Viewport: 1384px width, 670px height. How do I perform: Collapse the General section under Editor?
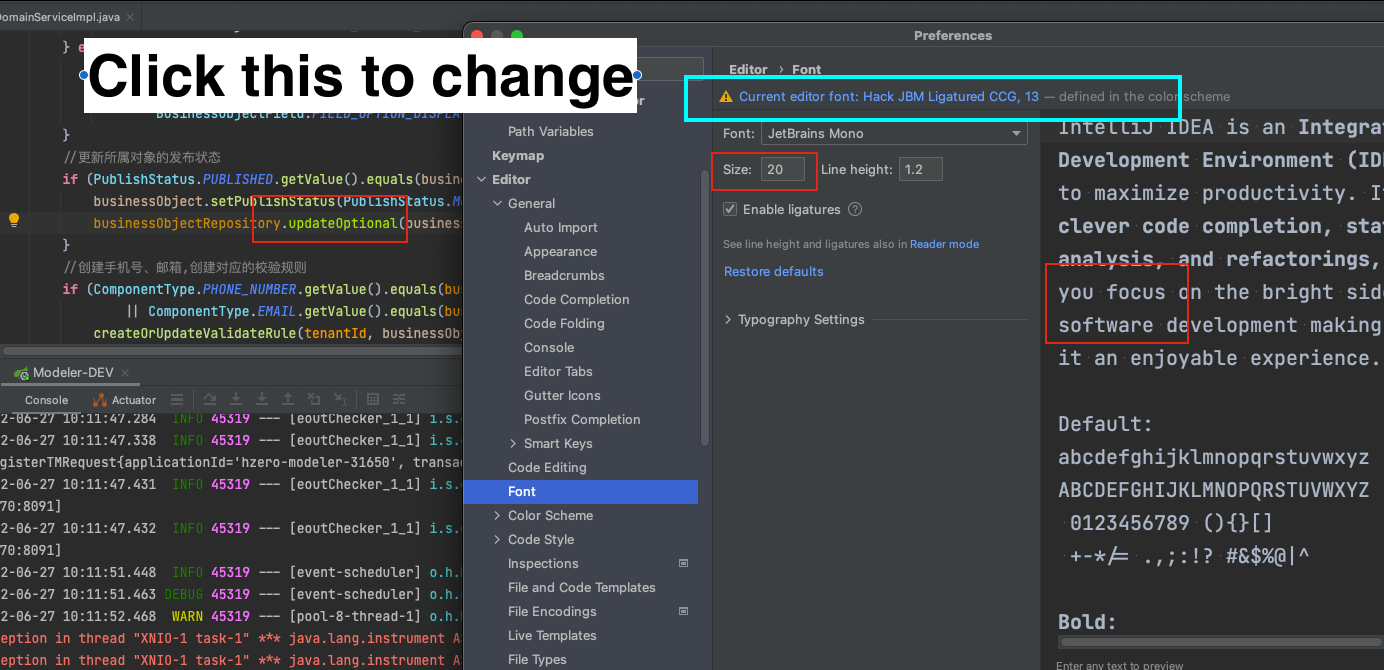(x=496, y=203)
